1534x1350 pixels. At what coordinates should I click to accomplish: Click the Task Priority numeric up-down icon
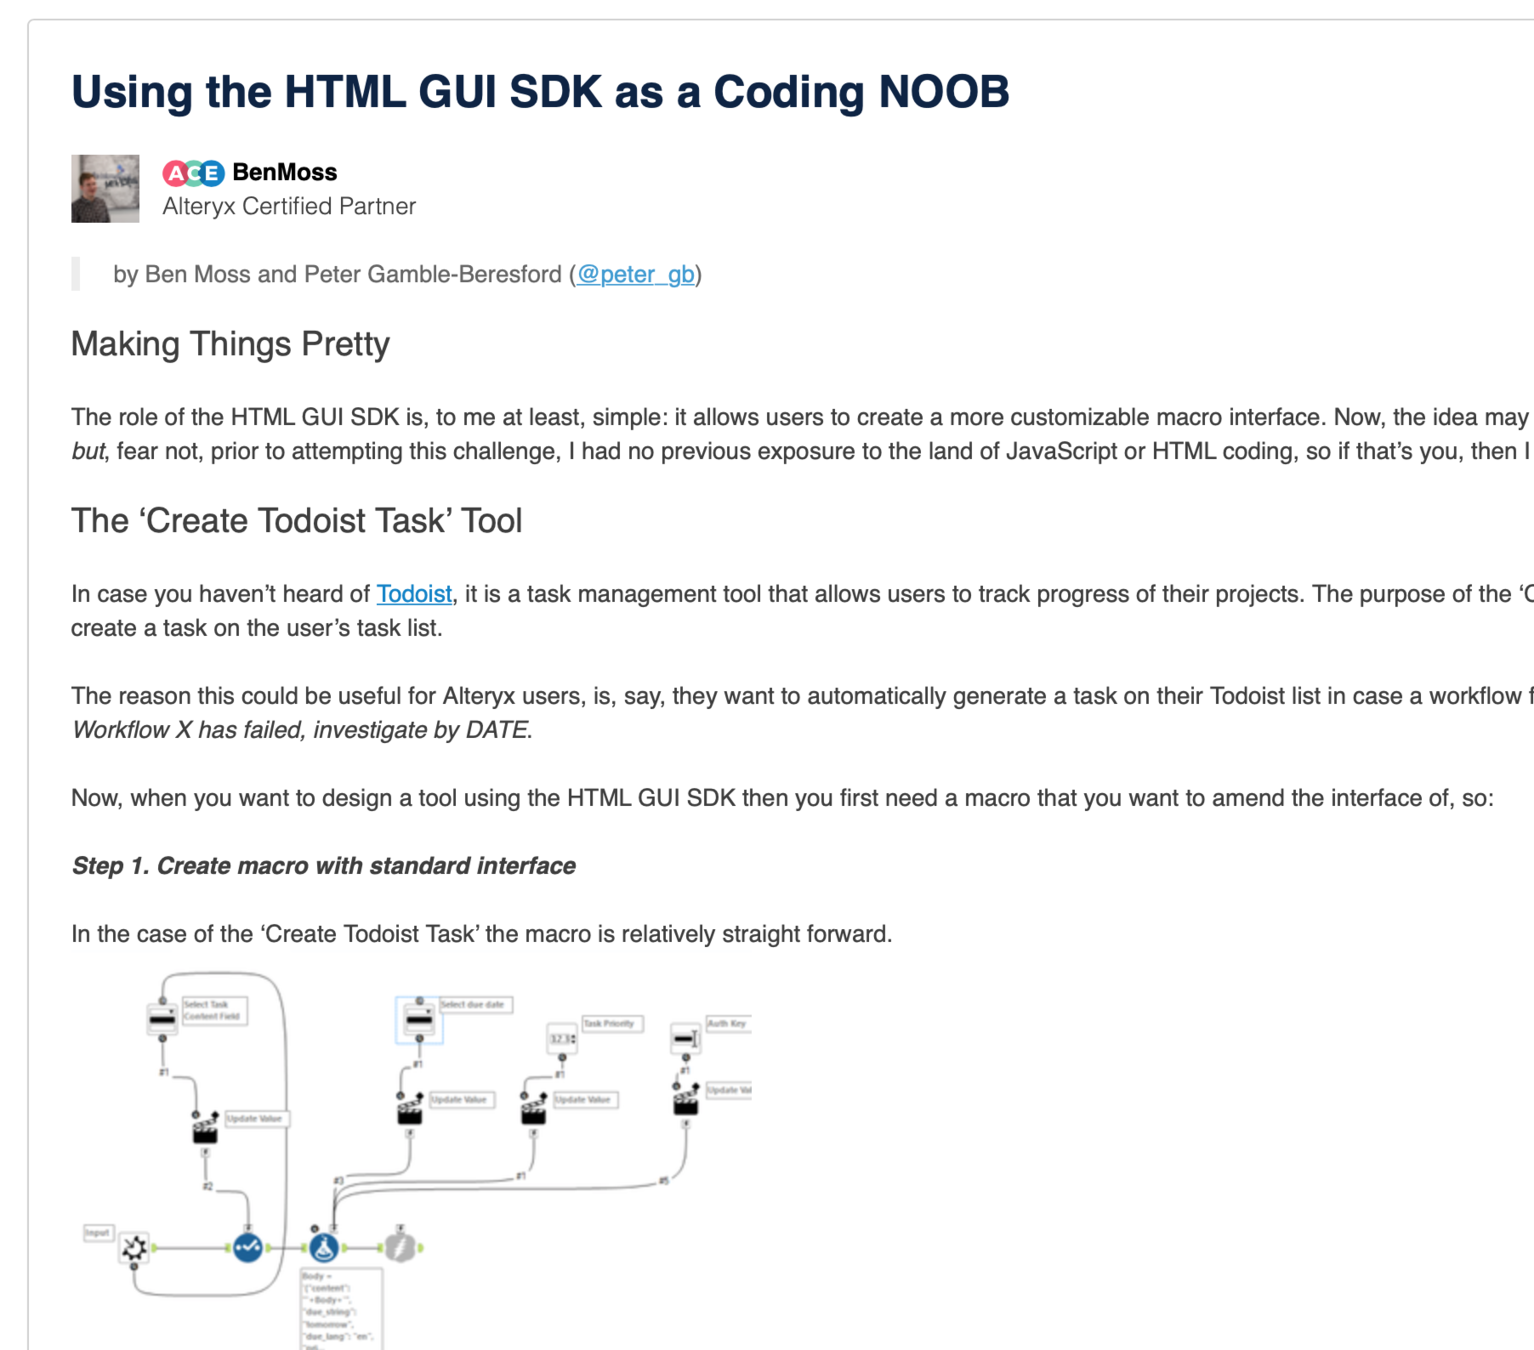click(562, 1040)
